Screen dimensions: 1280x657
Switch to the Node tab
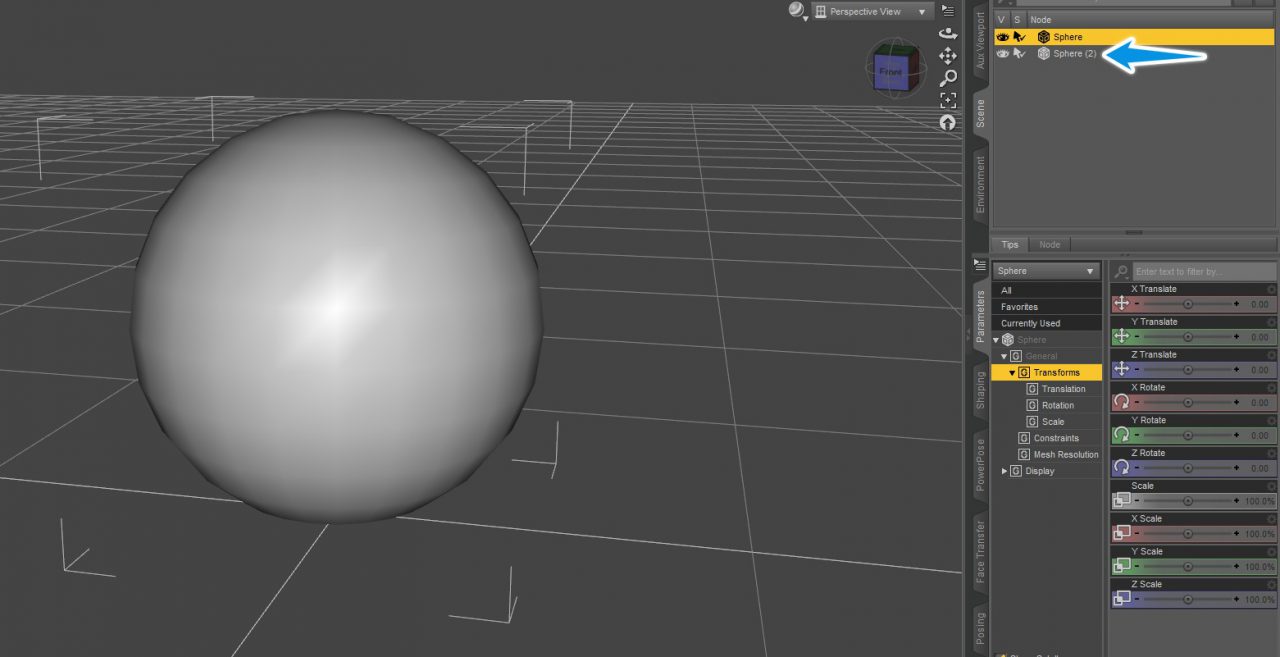point(1050,244)
